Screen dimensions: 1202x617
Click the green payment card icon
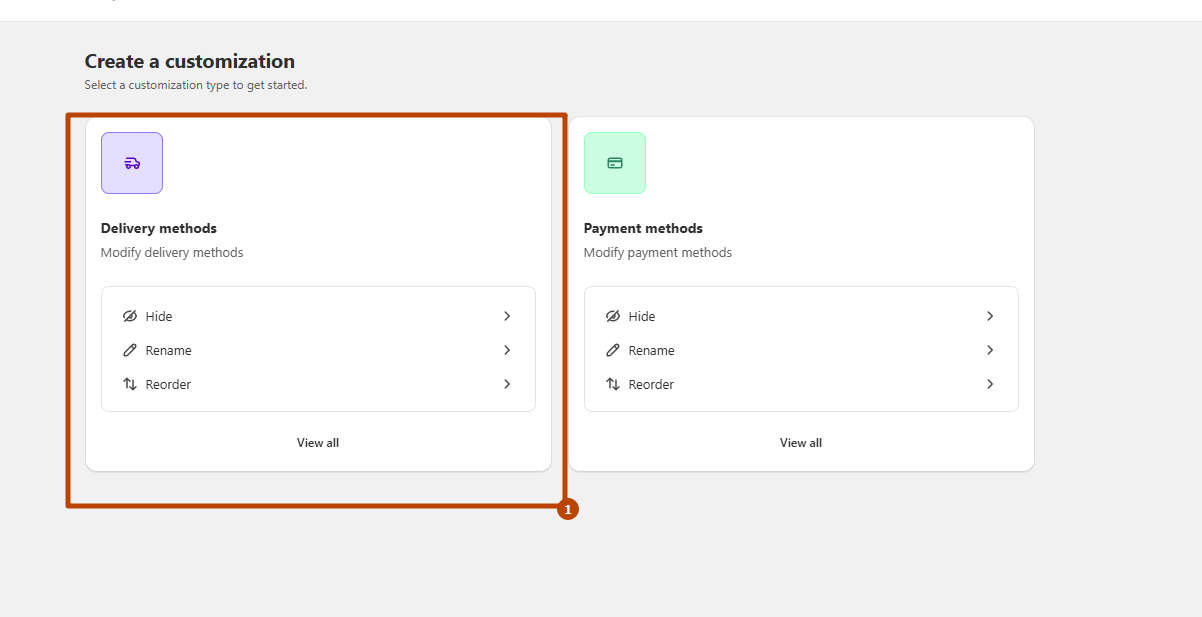pos(615,163)
